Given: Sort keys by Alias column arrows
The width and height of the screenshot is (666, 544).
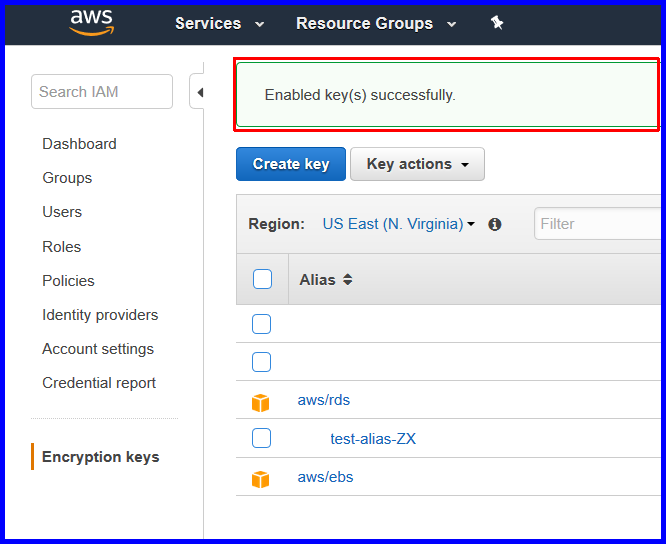Looking at the screenshot, I should click(347, 279).
